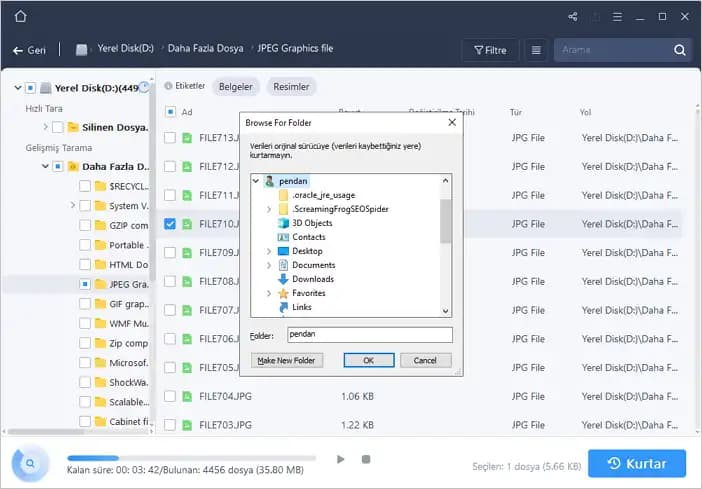
Task: Click the home icon in title bar
Action: pos(21,16)
